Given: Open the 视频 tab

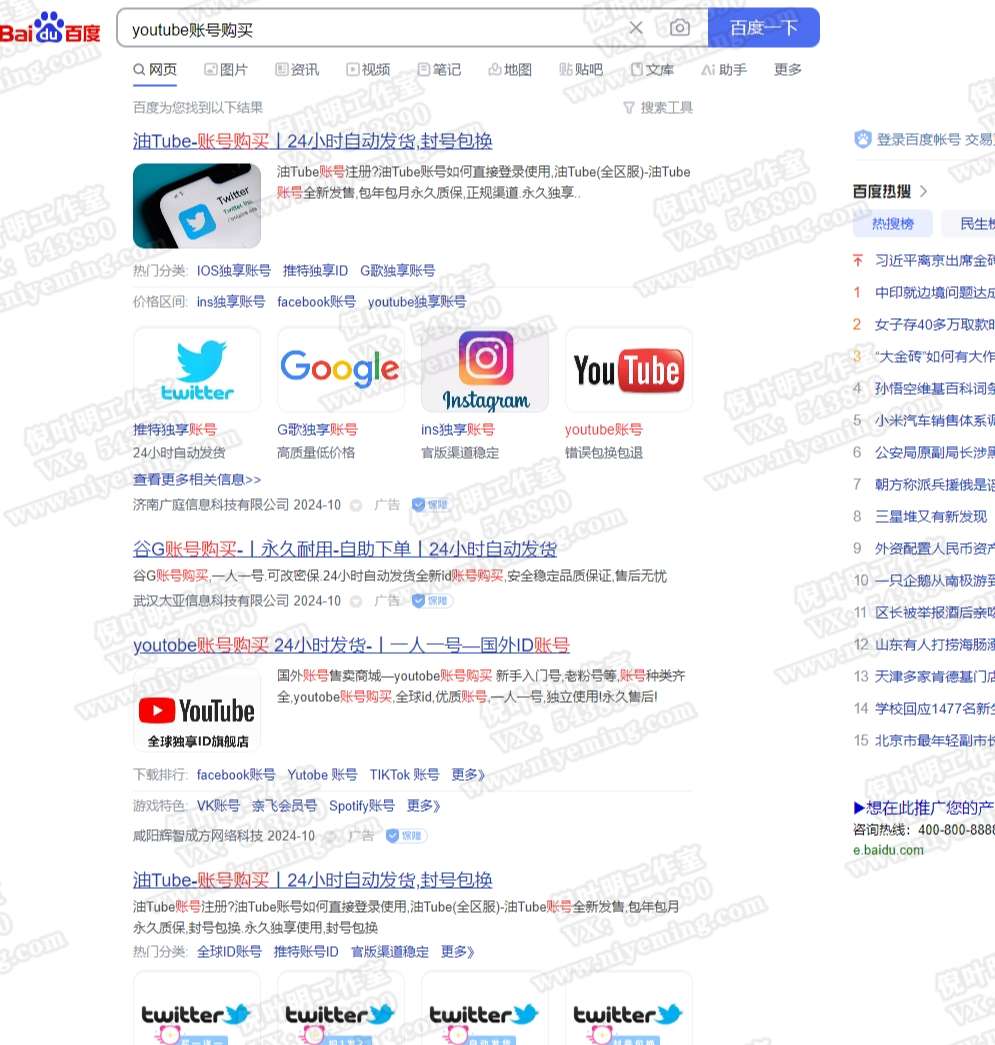Looking at the screenshot, I should coord(369,70).
